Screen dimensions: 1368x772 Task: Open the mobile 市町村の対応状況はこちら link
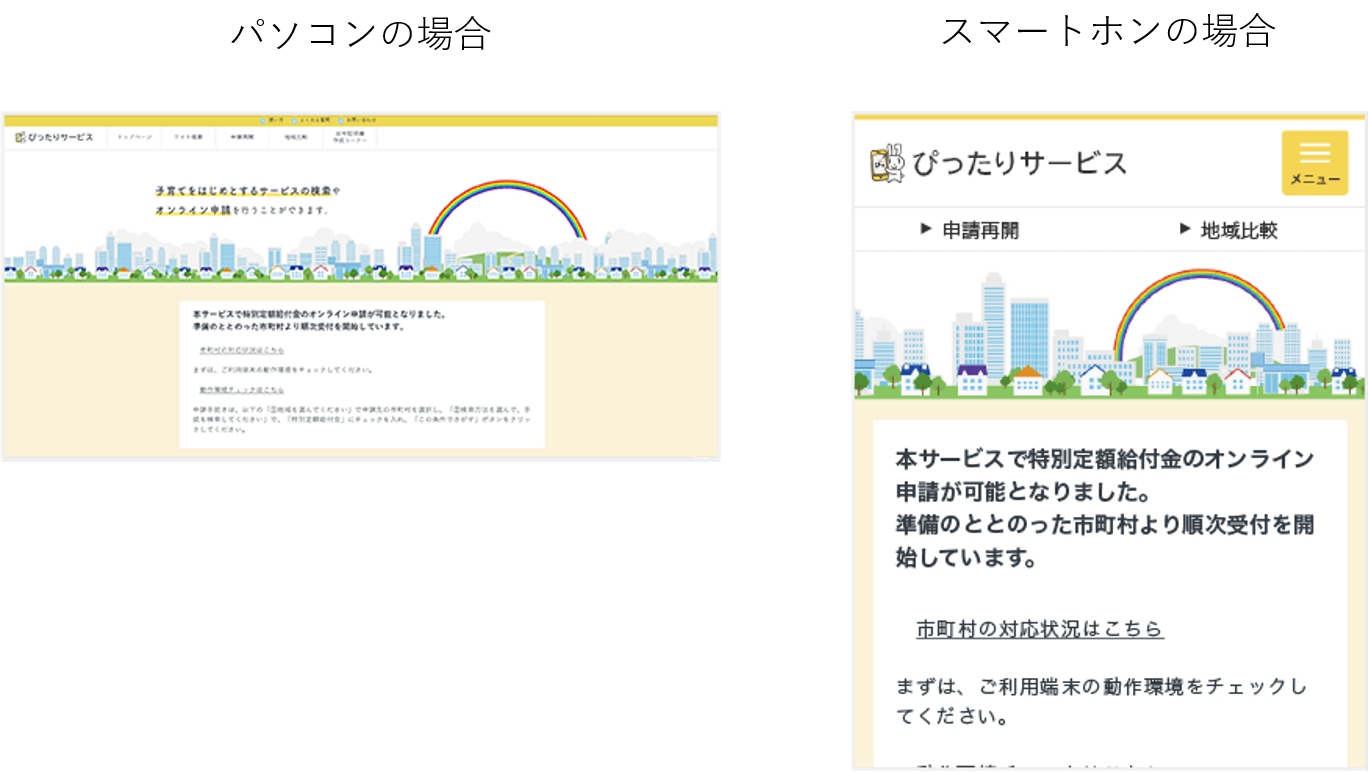pos(1039,629)
